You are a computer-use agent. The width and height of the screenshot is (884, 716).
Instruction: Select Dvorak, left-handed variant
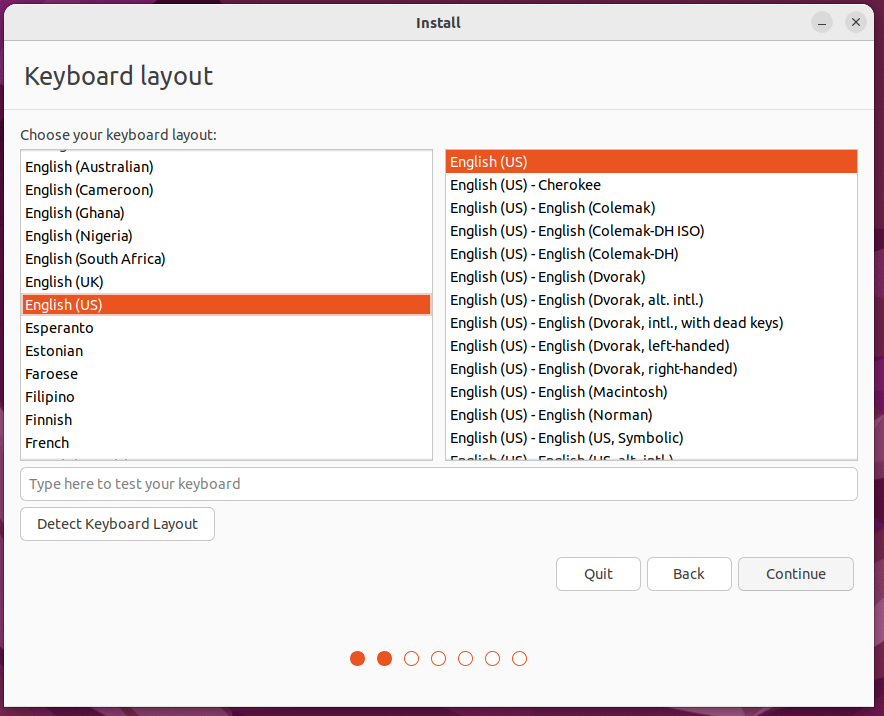(589, 346)
